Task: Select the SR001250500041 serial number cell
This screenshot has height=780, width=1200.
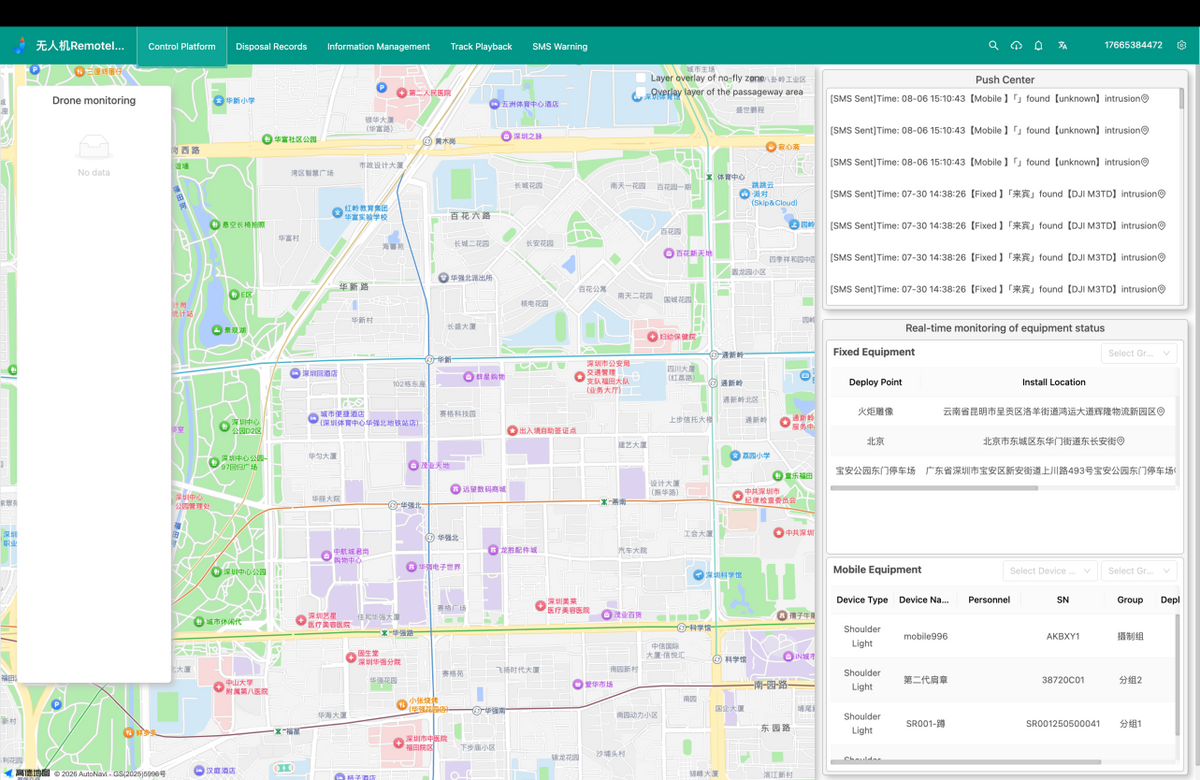Action: click(1062, 723)
